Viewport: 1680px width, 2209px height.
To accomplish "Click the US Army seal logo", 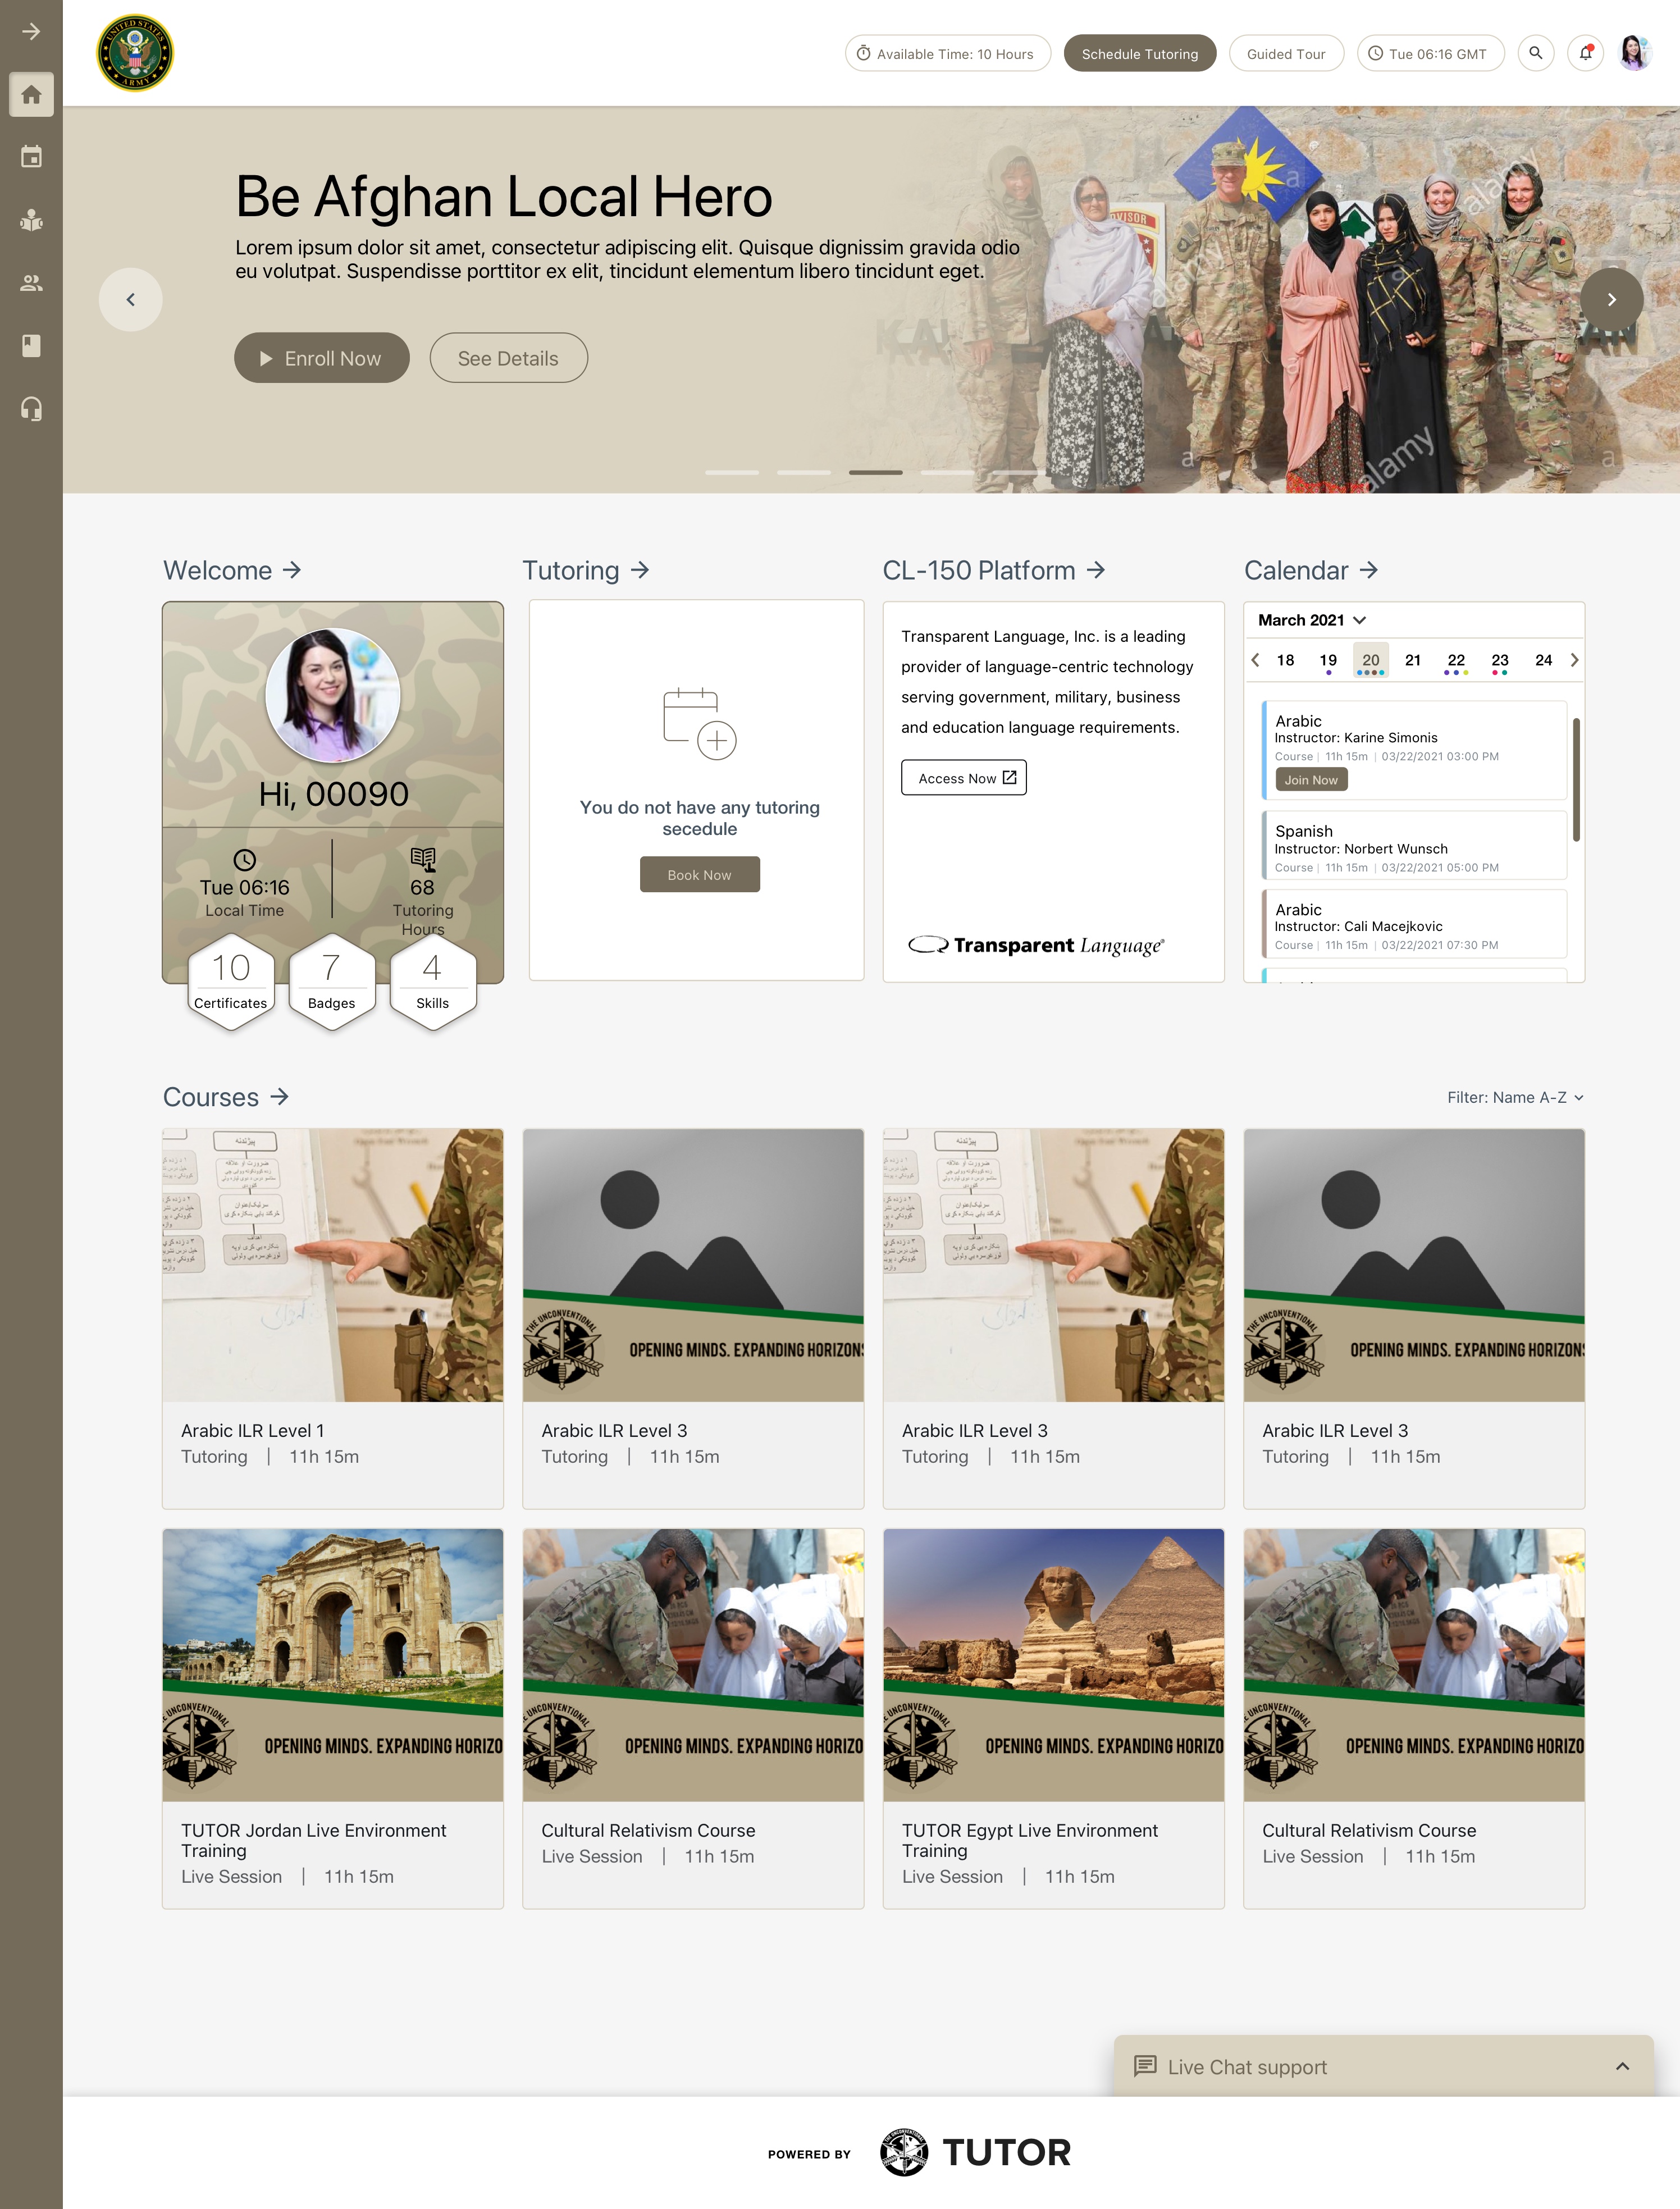I will click(135, 53).
